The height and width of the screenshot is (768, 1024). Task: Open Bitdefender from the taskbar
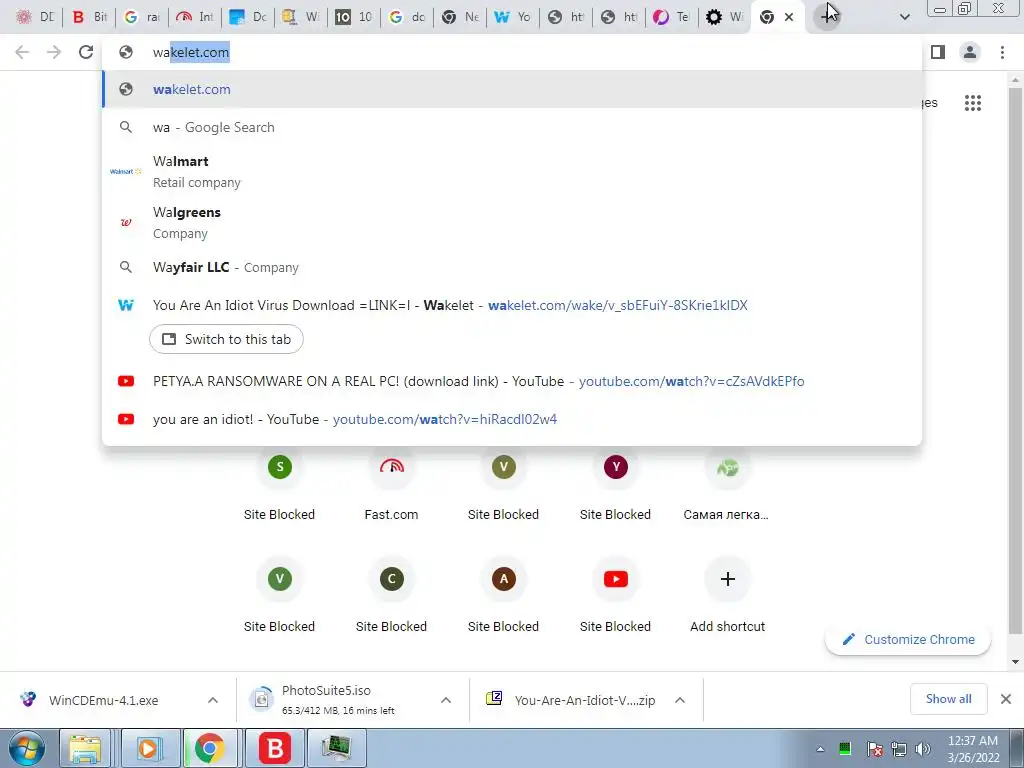pos(275,748)
